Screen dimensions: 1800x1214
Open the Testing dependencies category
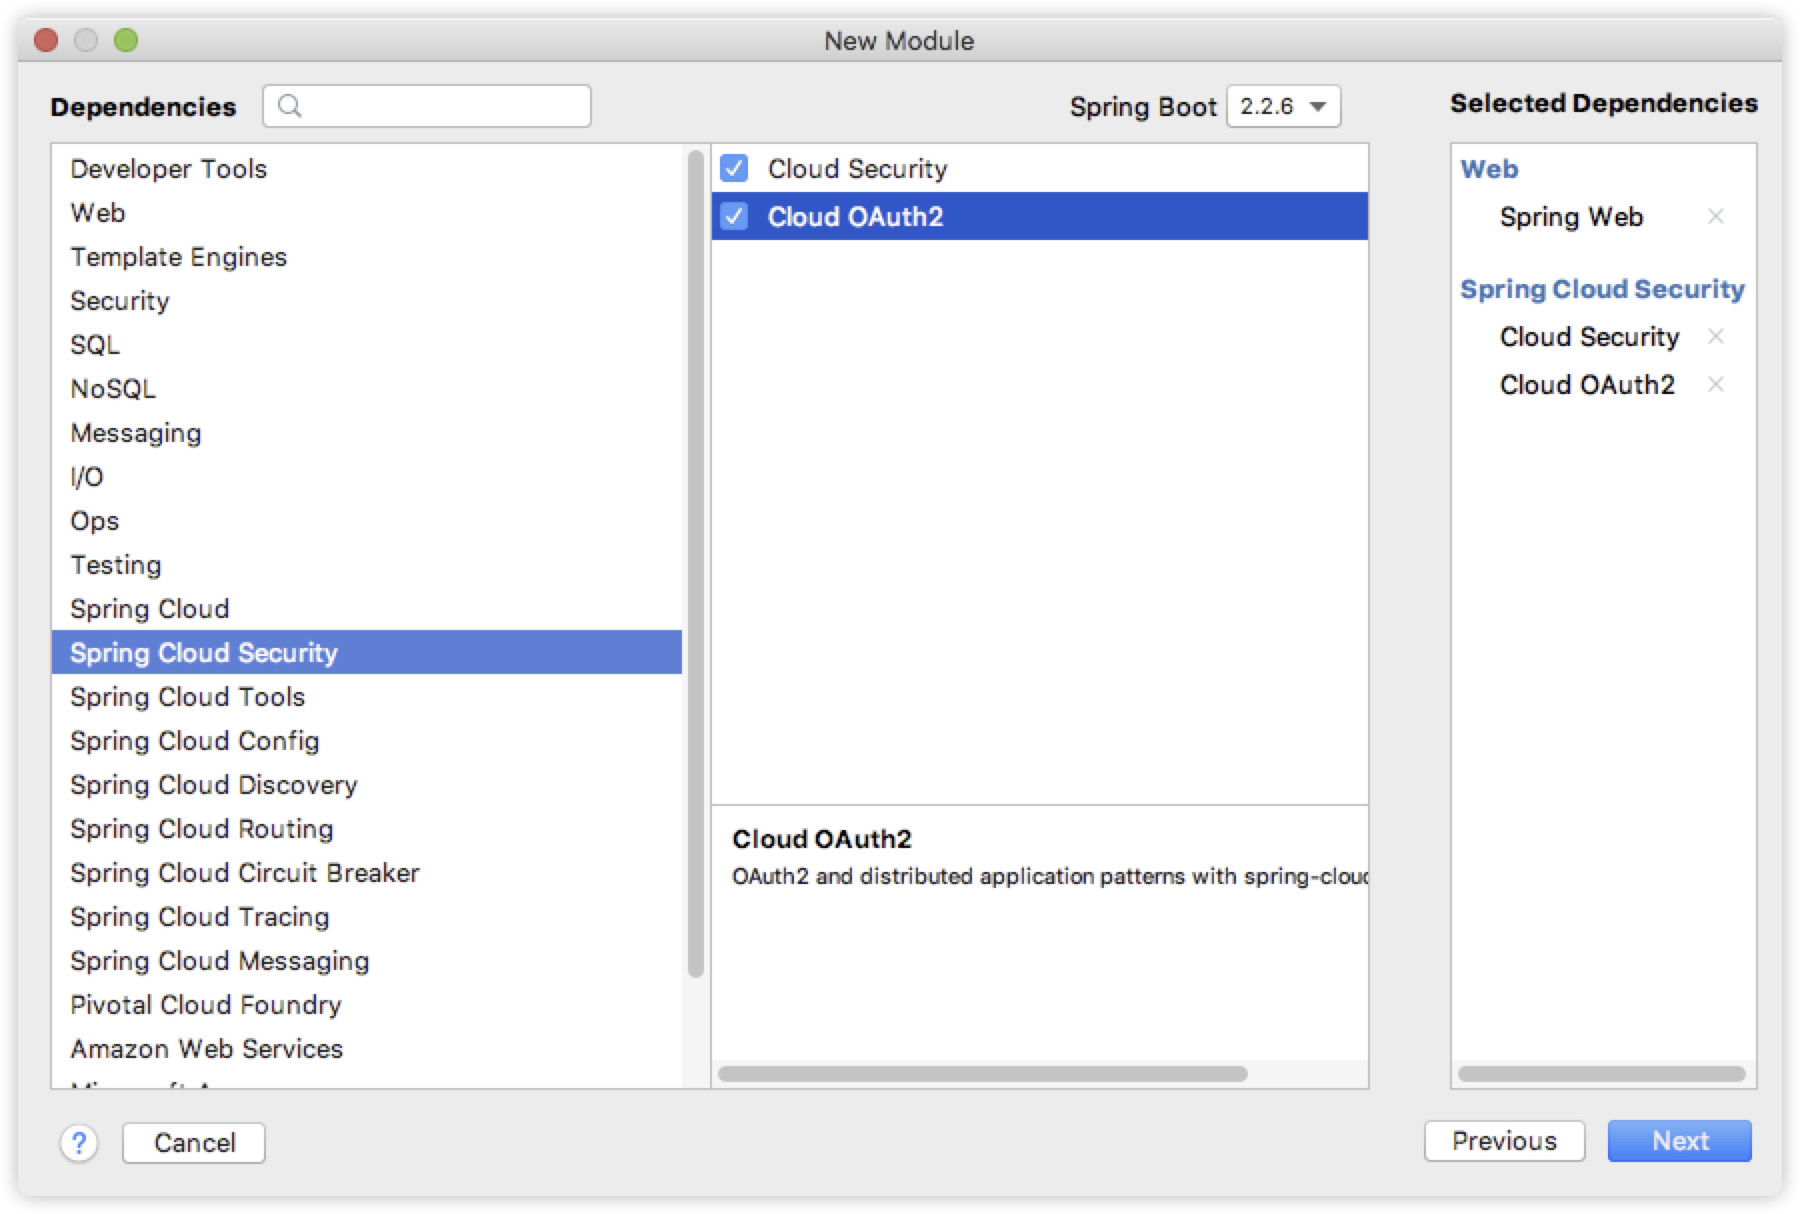pyautogui.click(x=115, y=565)
